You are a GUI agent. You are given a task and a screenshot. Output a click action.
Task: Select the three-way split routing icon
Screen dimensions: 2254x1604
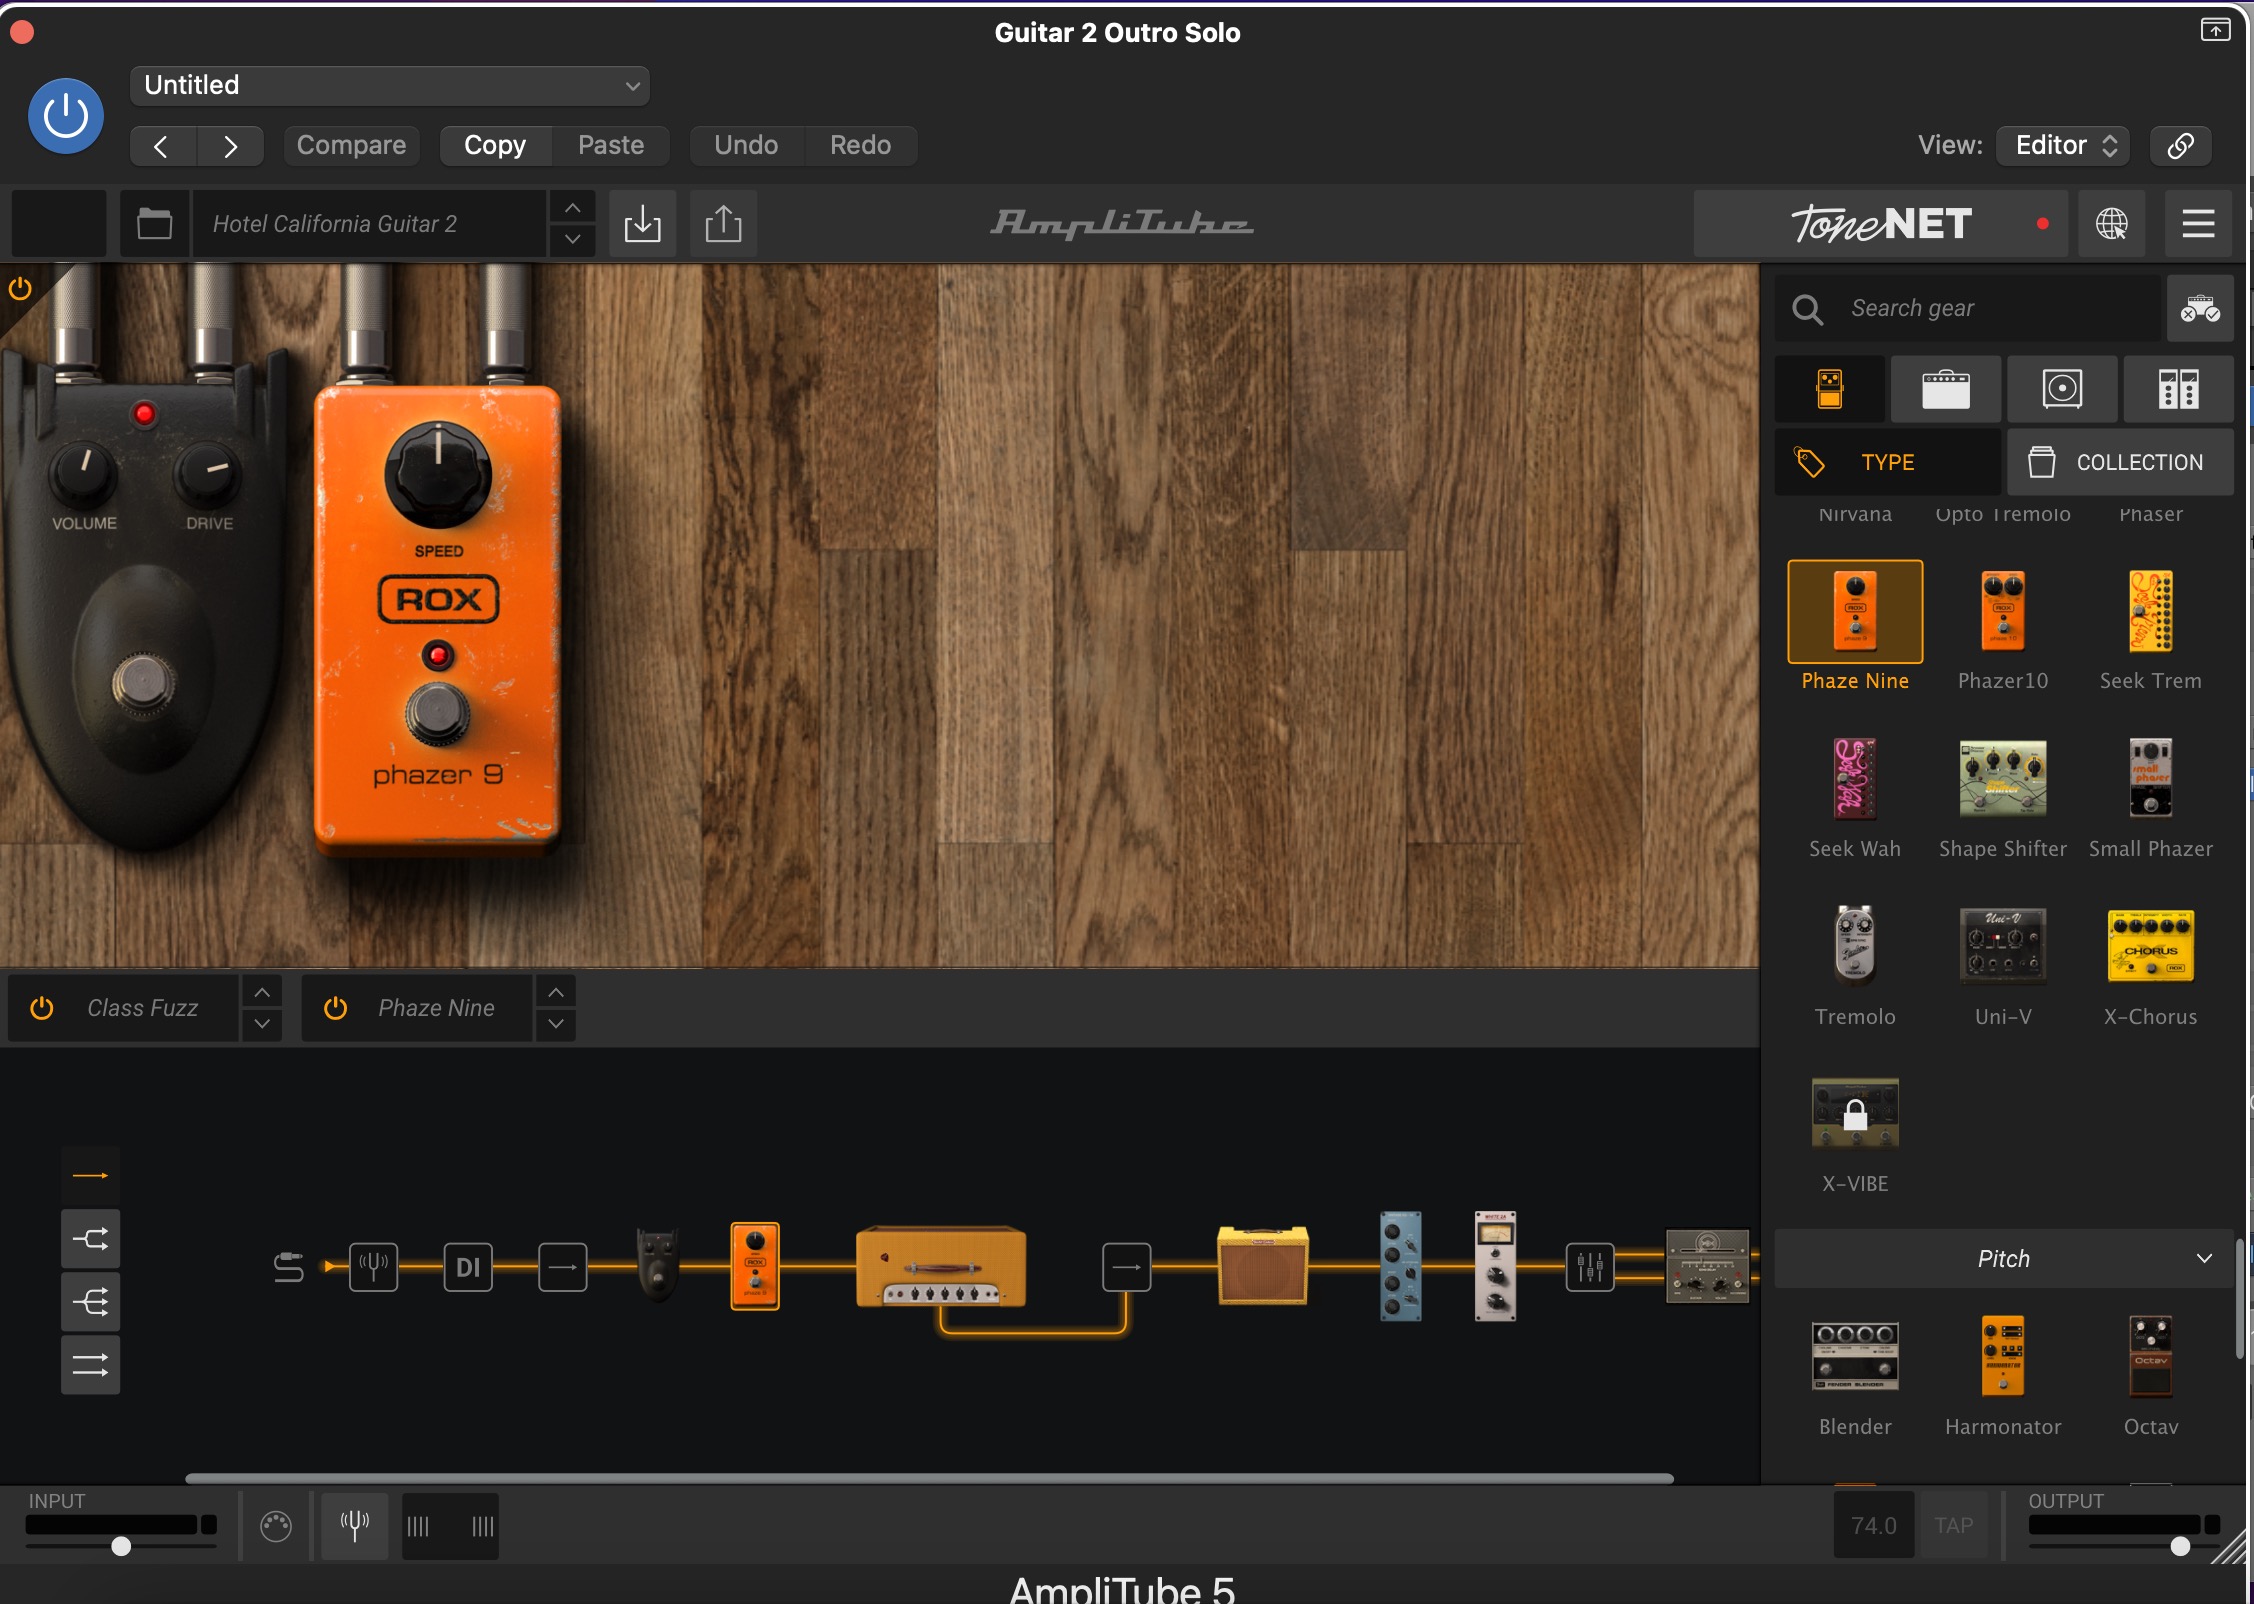(x=90, y=1303)
